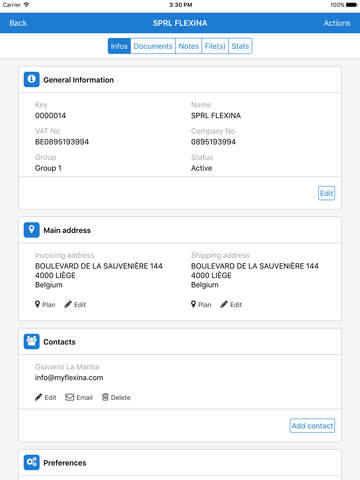Click the General Information info icon

(x=32, y=80)
